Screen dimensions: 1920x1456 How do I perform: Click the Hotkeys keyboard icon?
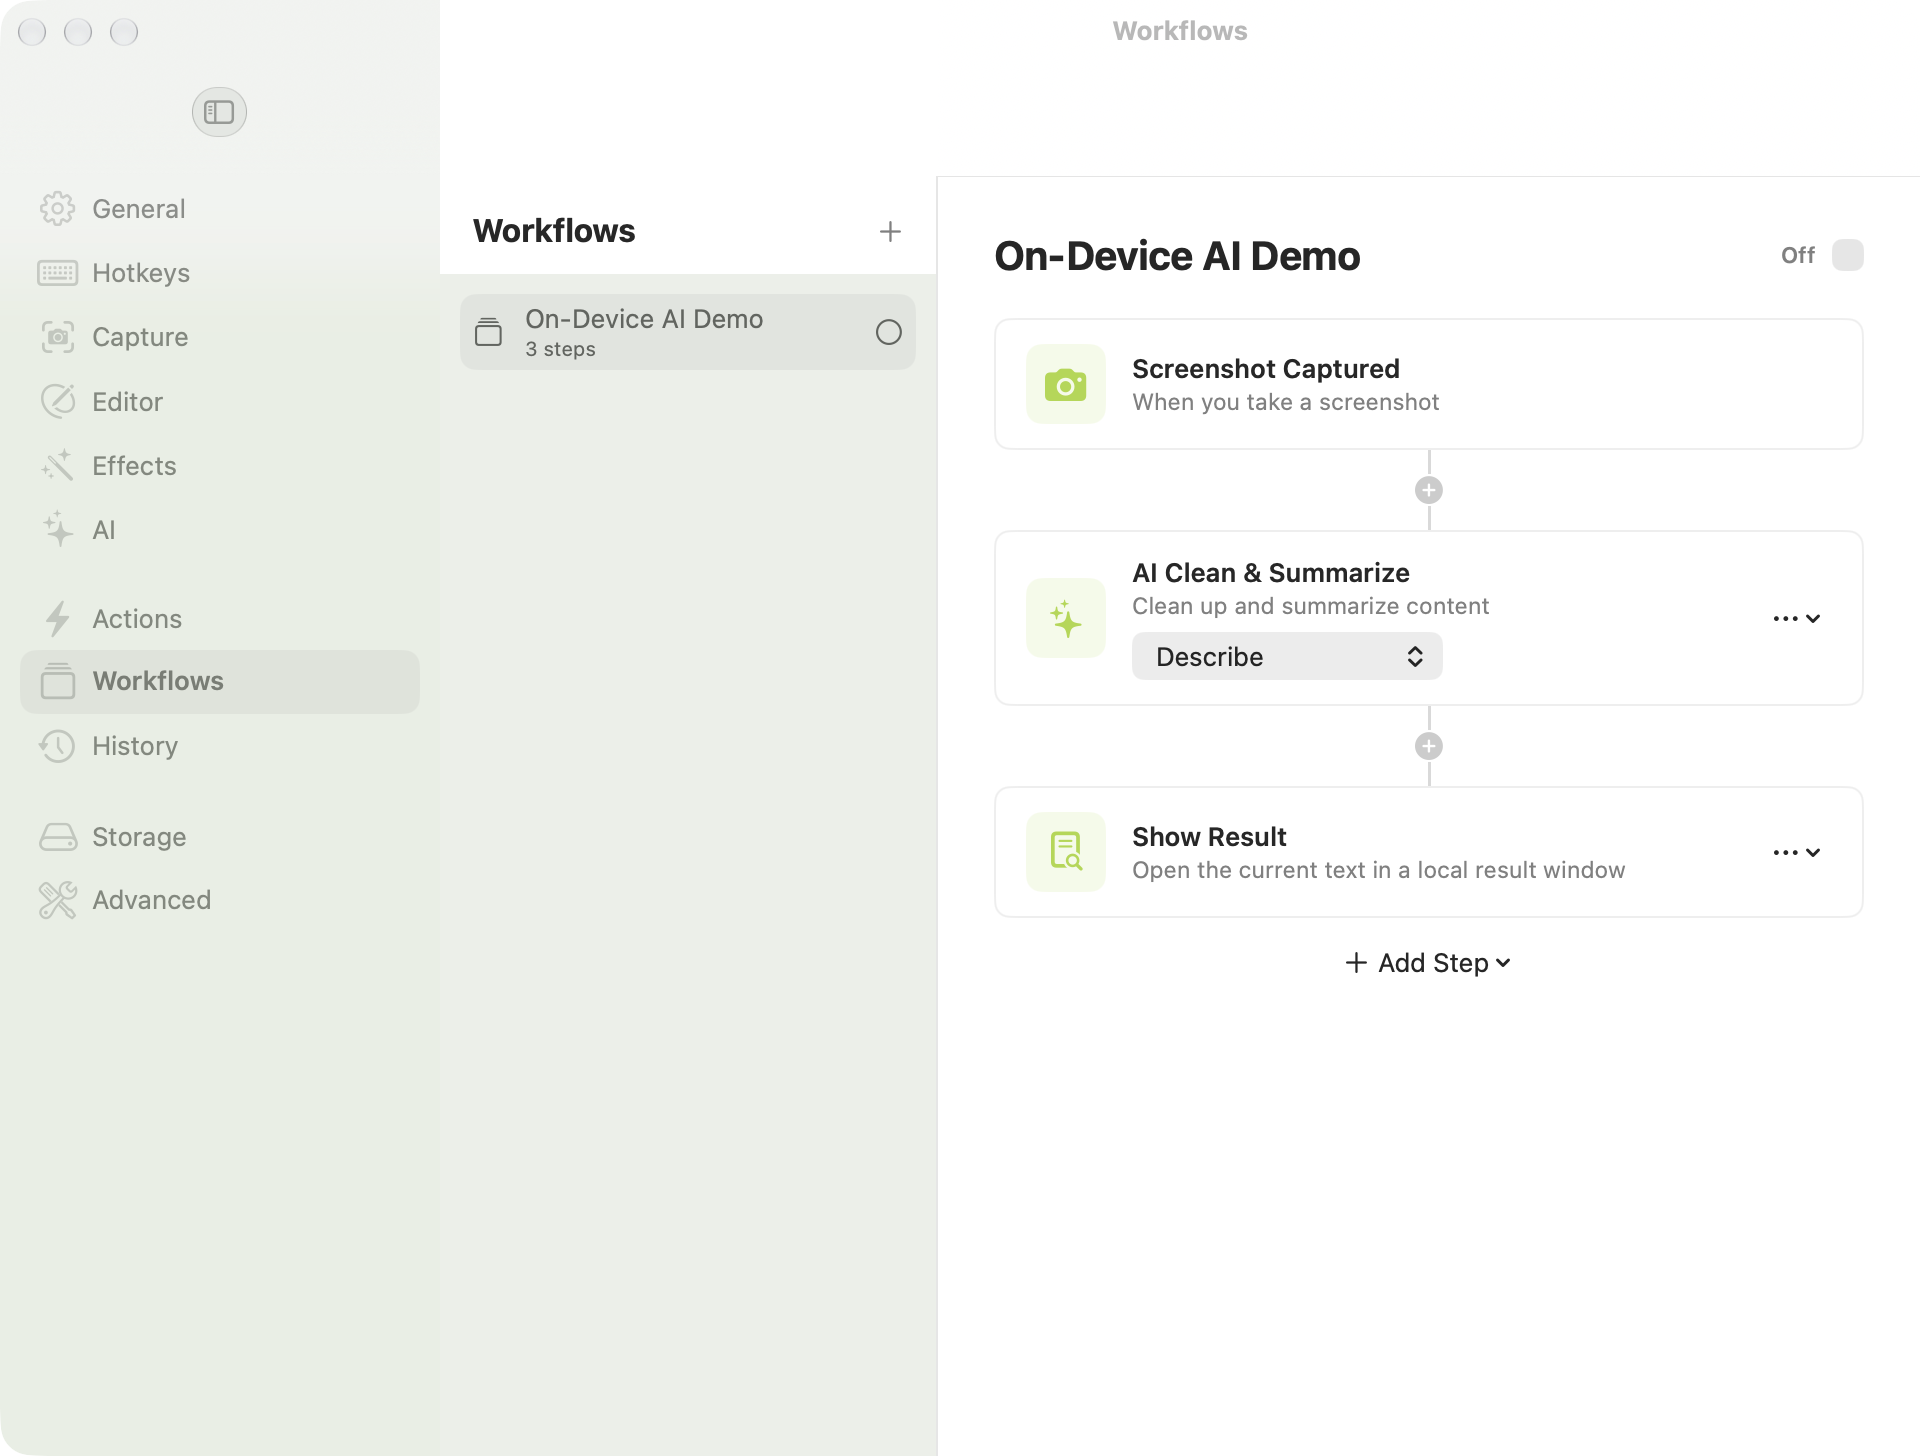click(x=57, y=273)
